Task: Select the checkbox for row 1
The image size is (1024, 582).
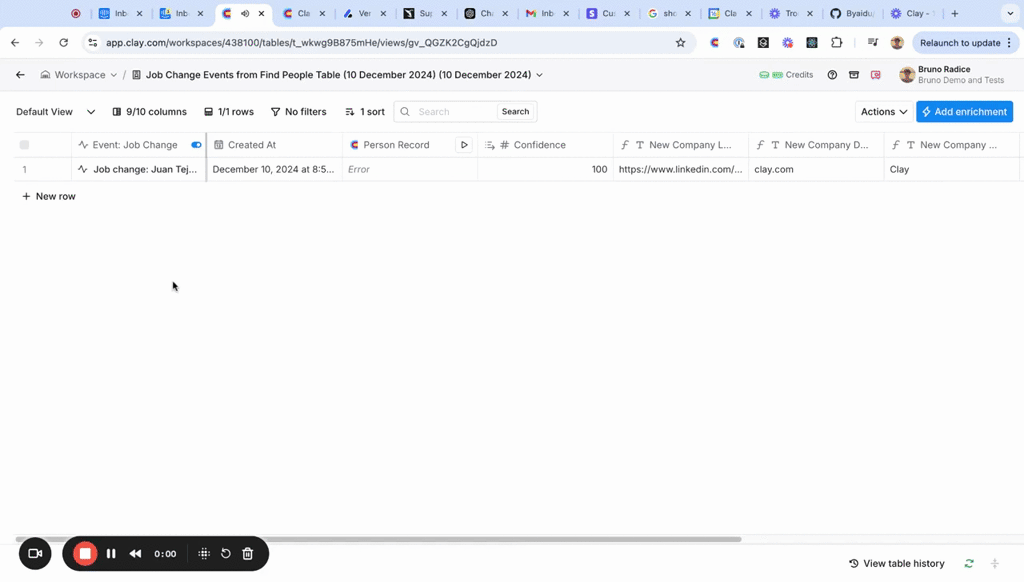Action: point(23,168)
